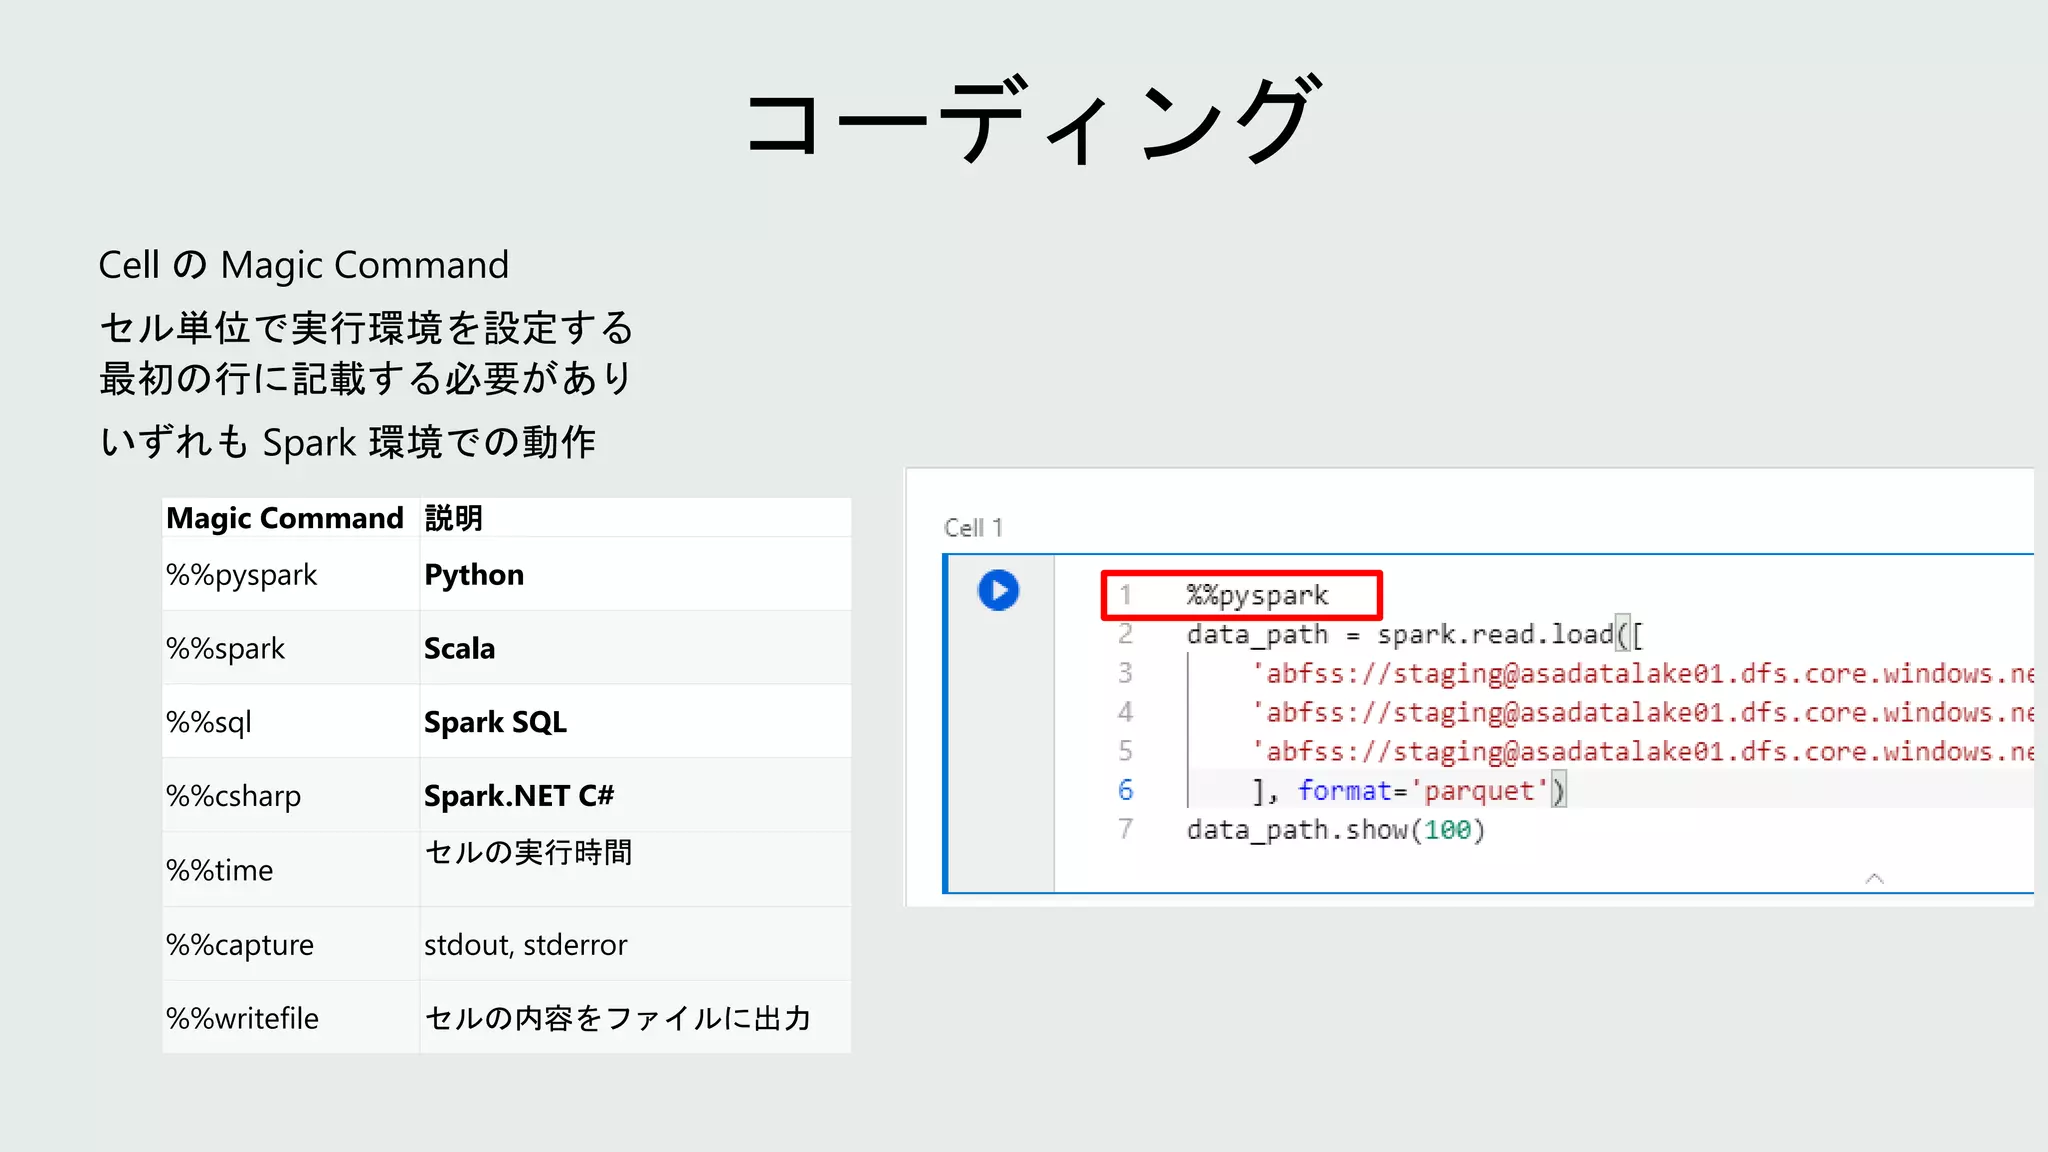The height and width of the screenshot is (1152, 2048).
Task: Click line number 7 in code gutter
Action: tap(1125, 829)
